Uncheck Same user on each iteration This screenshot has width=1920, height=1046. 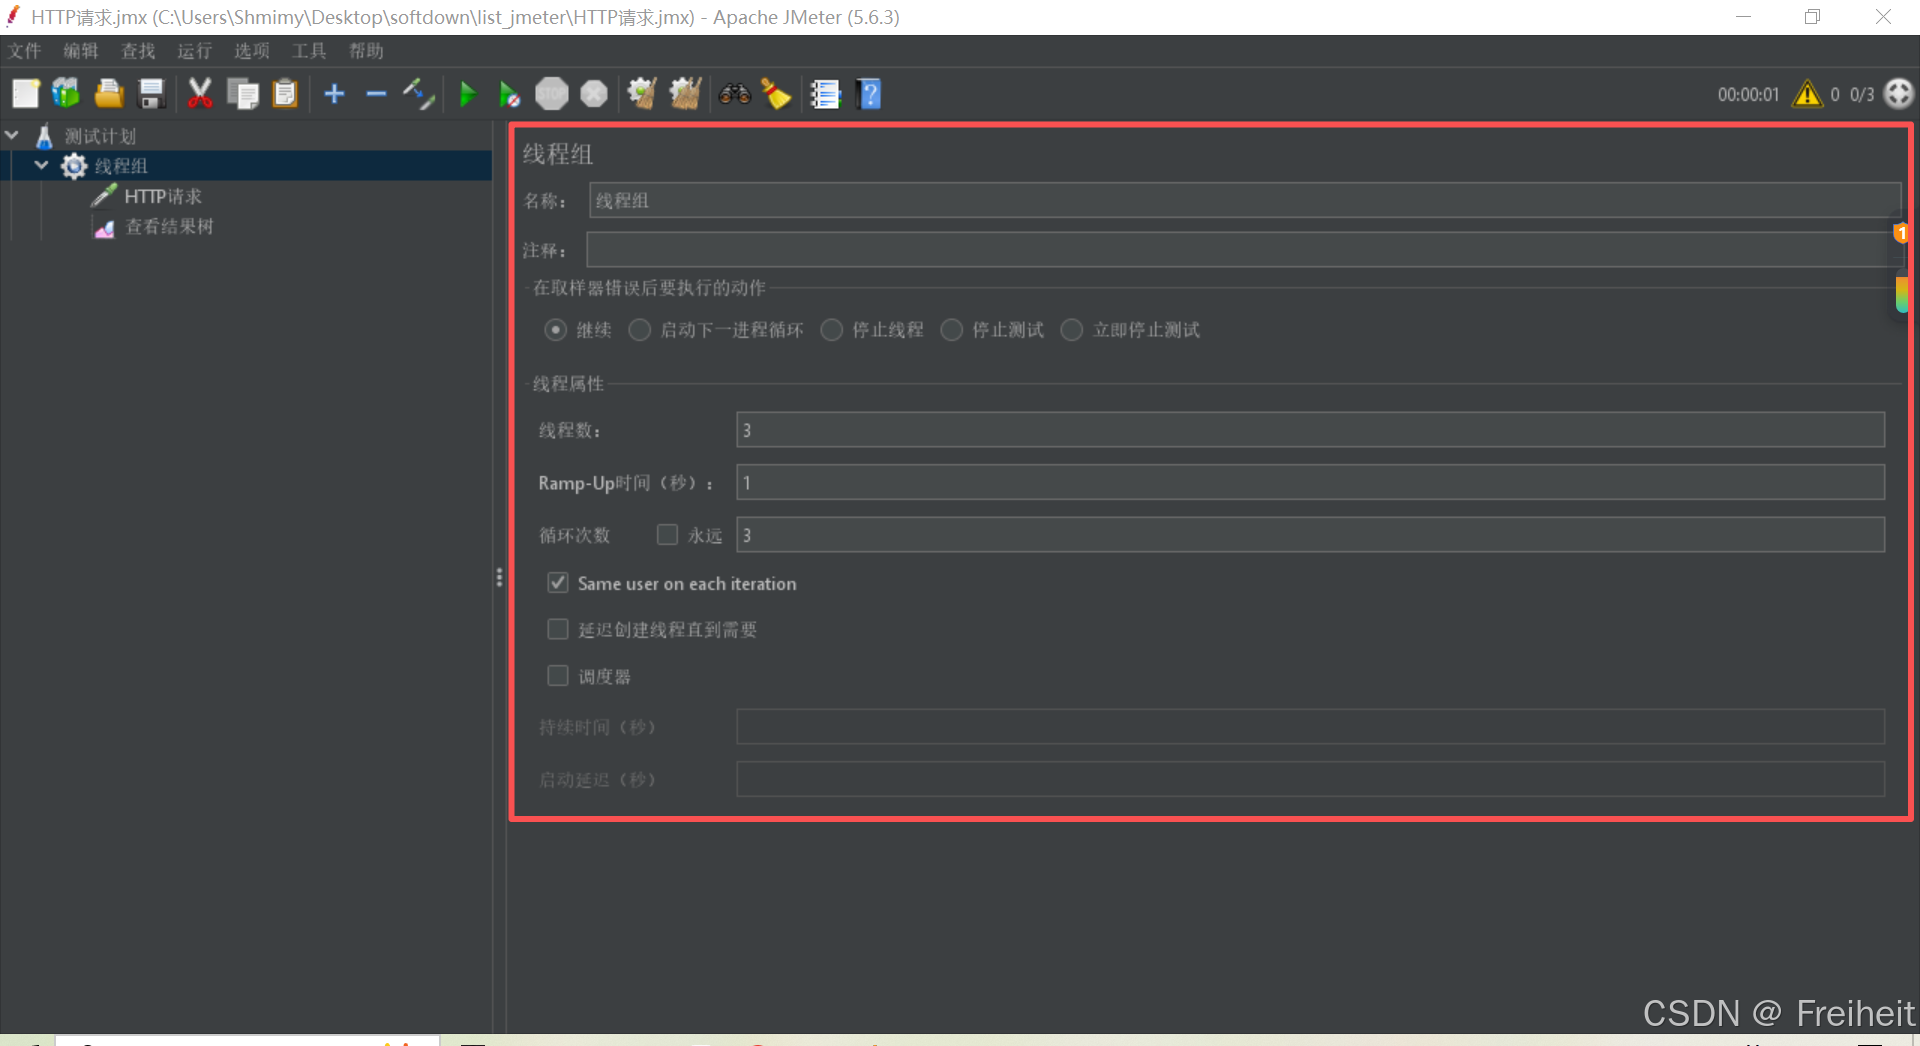pyautogui.click(x=558, y=583)
